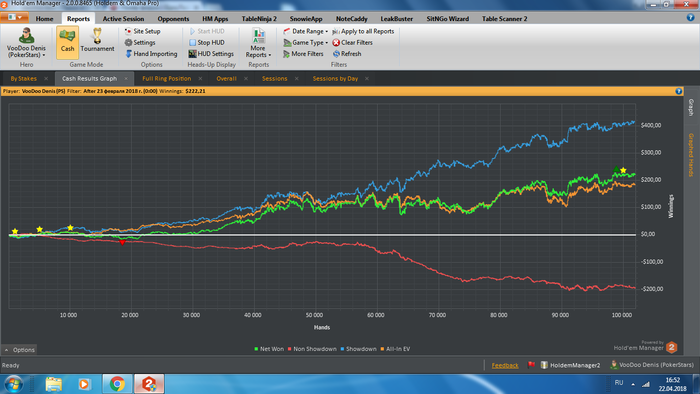The height and width of the screenshot is (394, 700).
Task: Open the Date Range filter dropdown
Action: [306, 31]
